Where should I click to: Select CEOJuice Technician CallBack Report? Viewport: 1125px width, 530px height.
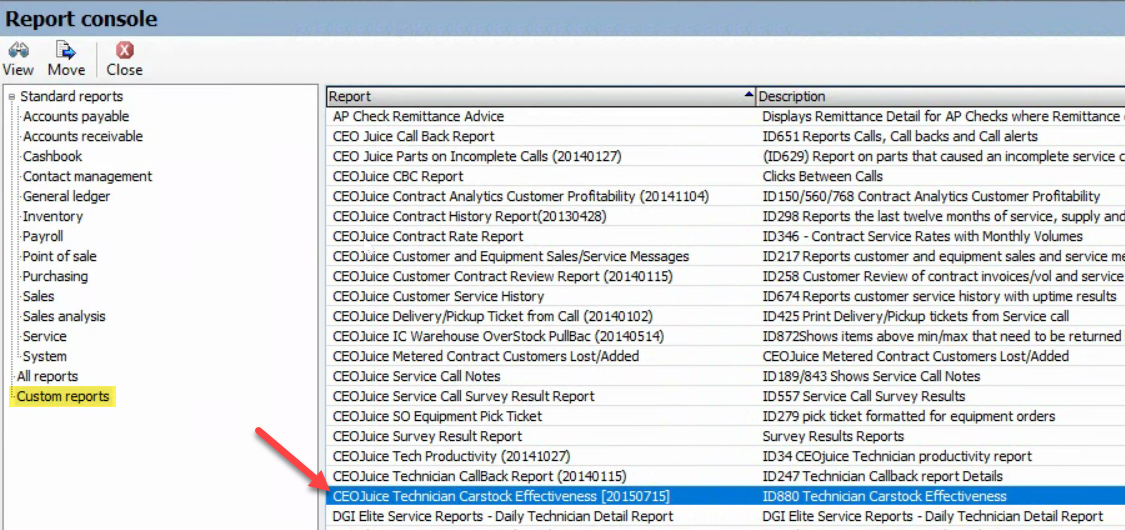coord(479,476)
